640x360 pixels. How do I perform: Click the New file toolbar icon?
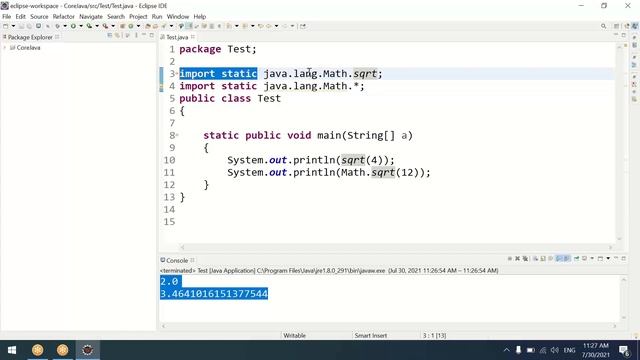[5, 26]
